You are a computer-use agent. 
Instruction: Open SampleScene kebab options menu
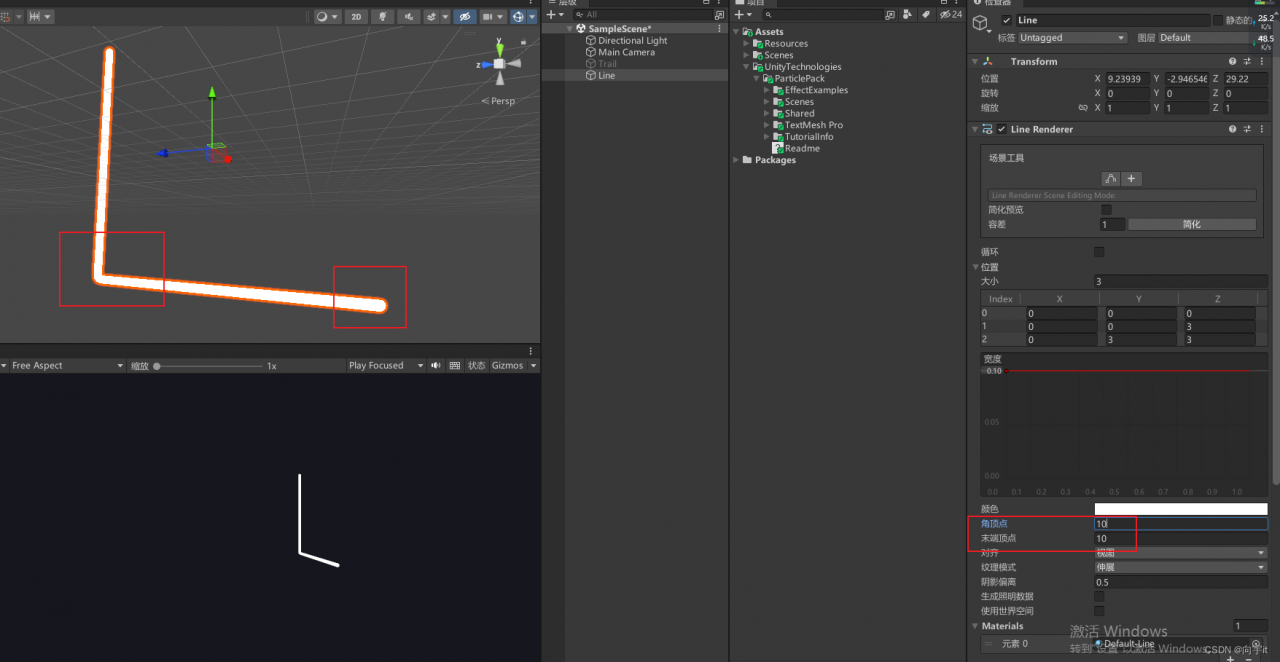[x=720, y=29]
